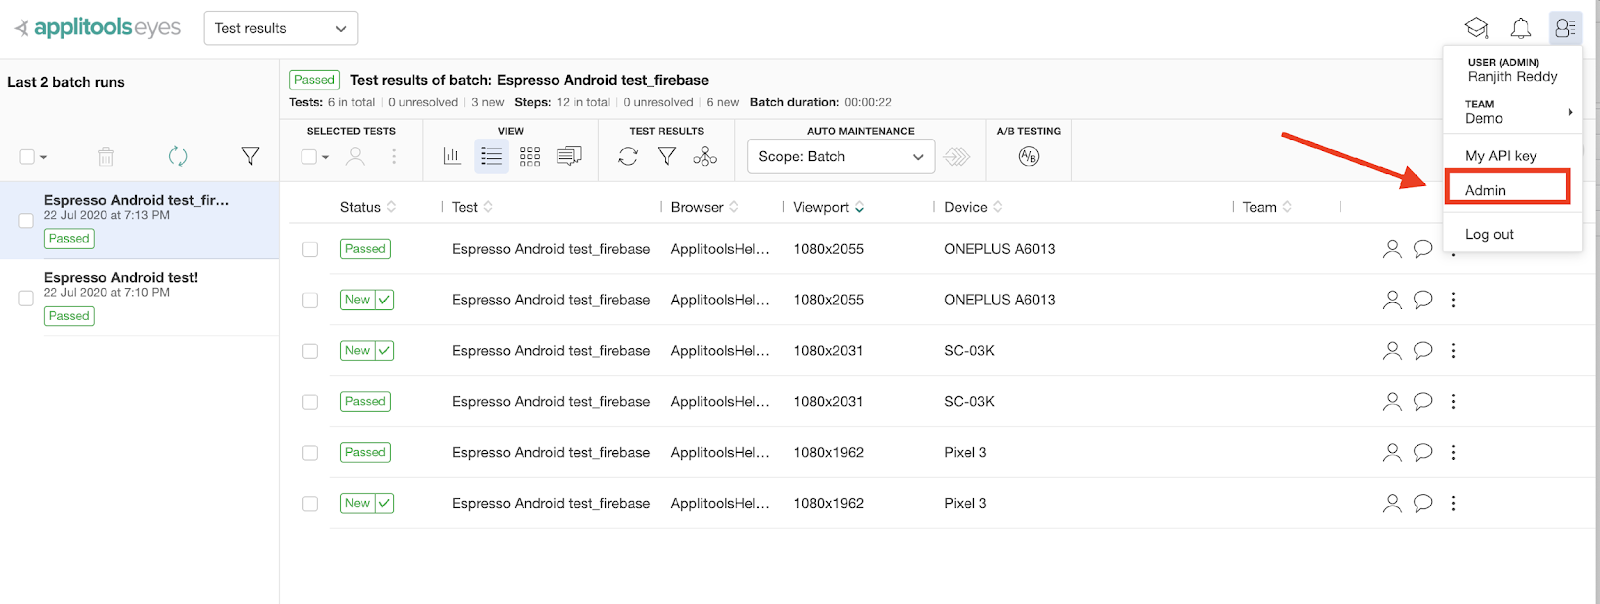Select checkbox for last Pixel 3 row
The width and height of the screenshot is (1600, 604).
coord(310,504)
